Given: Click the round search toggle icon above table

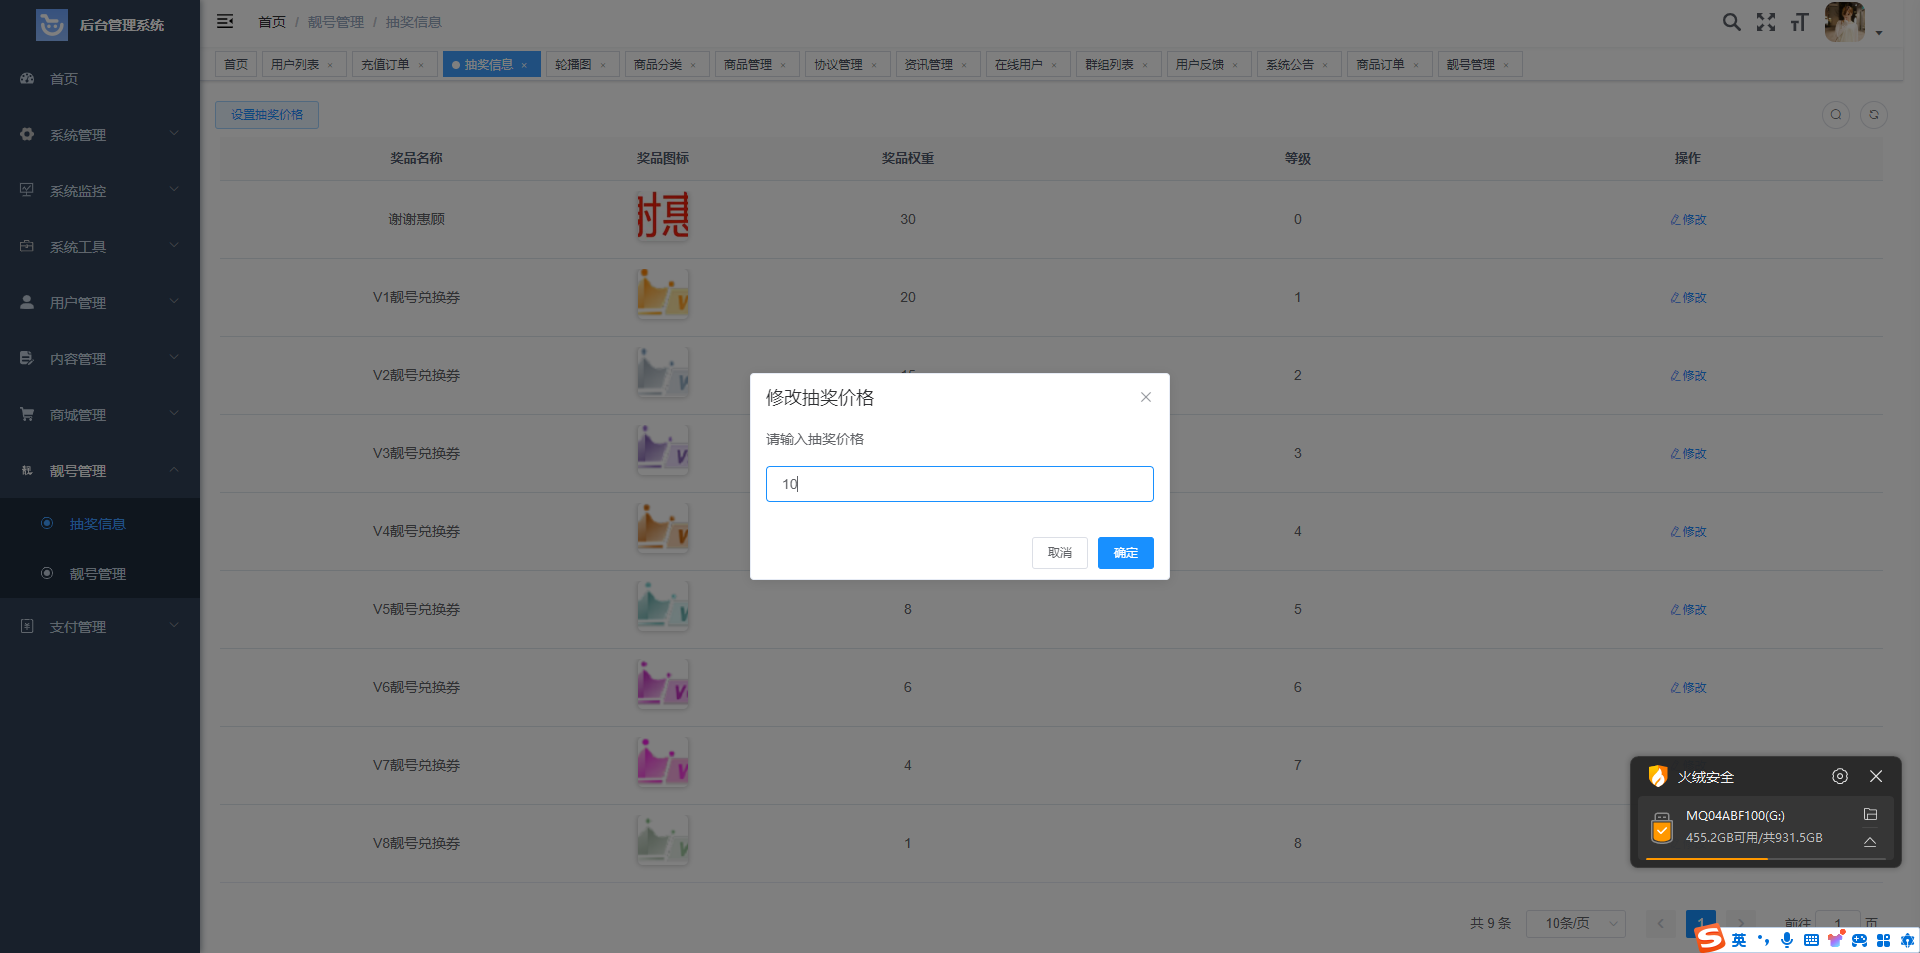Looking at the screenshot, I should [1835, 115].
